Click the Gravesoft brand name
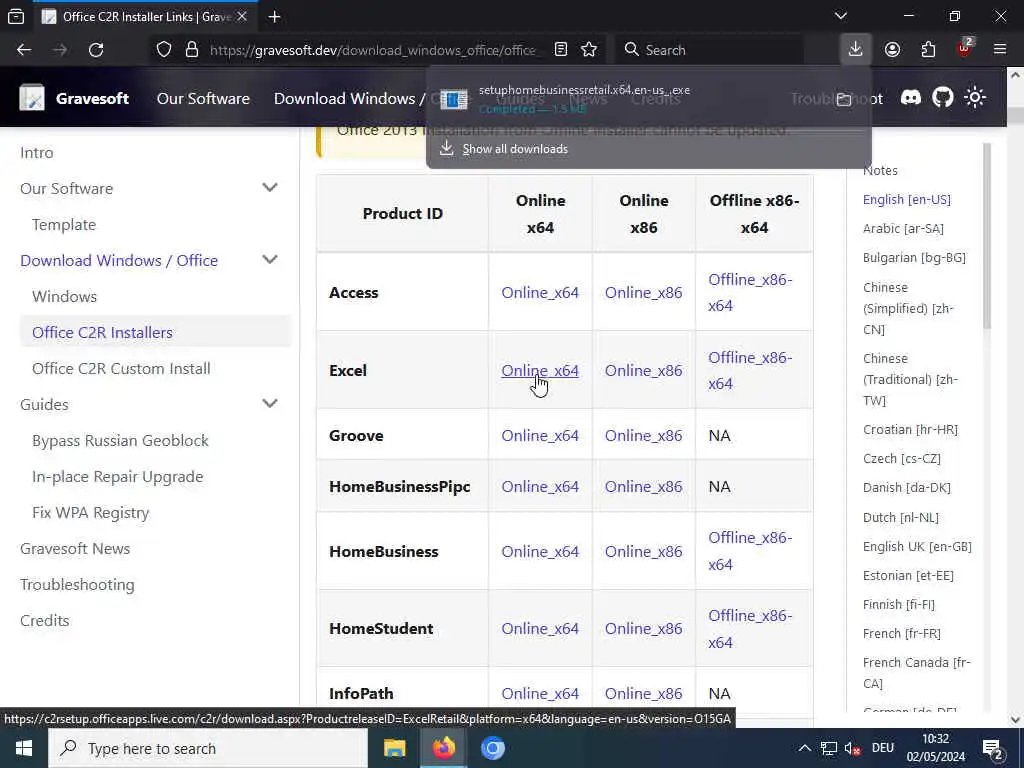This screenshot has height=768, width=1024. (92, 99)
